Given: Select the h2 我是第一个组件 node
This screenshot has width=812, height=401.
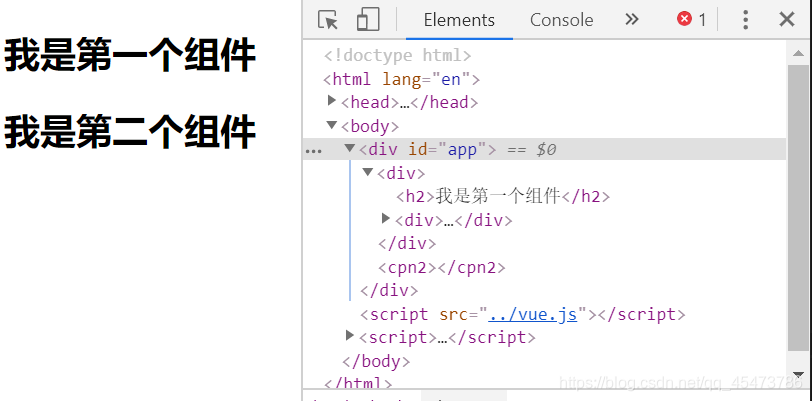Looking at the screenshot, I should click(503, 197).
